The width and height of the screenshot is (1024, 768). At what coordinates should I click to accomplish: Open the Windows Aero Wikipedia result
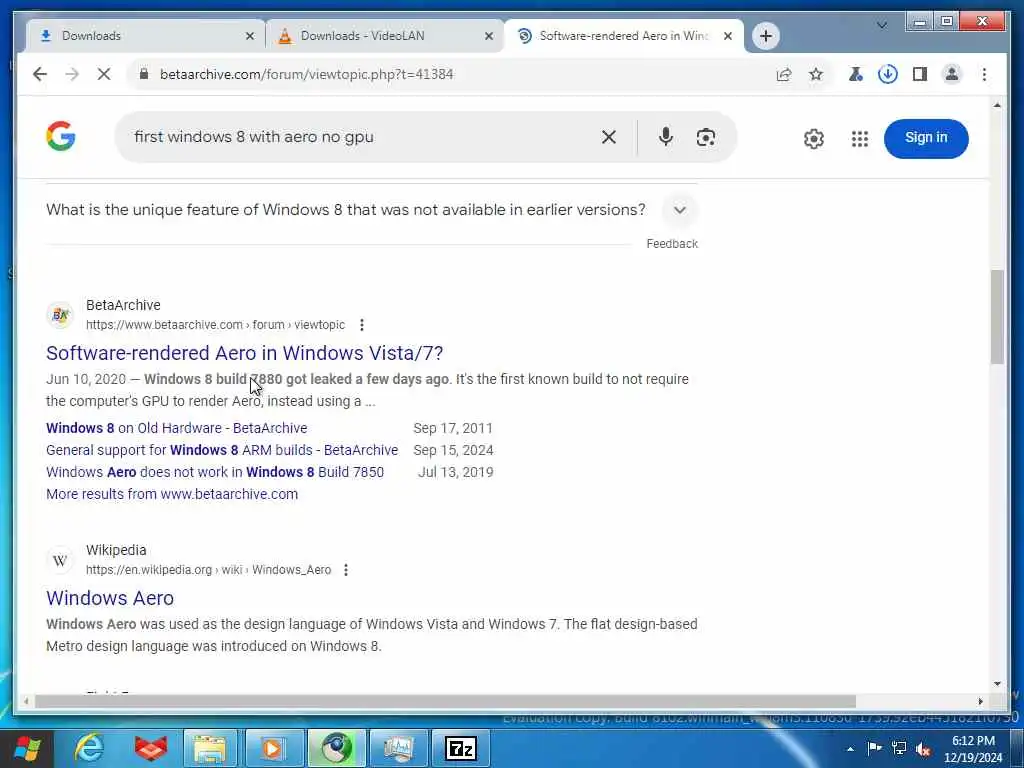[110, 598]
